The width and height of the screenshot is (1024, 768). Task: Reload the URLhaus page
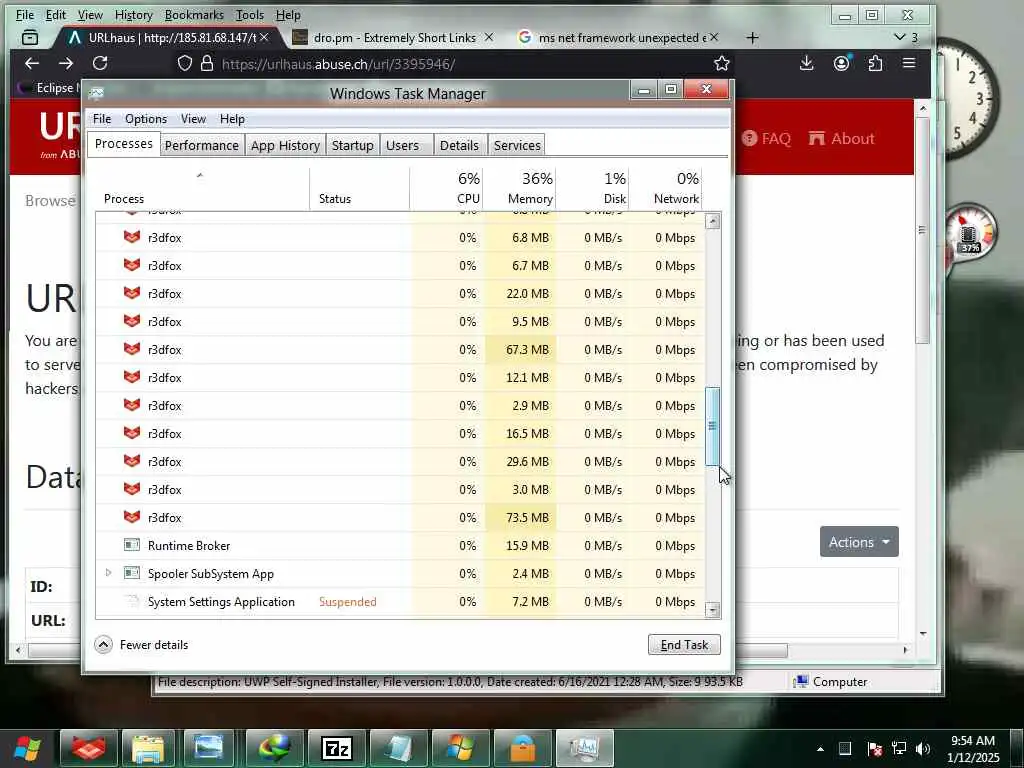click(x=100, y=63)
